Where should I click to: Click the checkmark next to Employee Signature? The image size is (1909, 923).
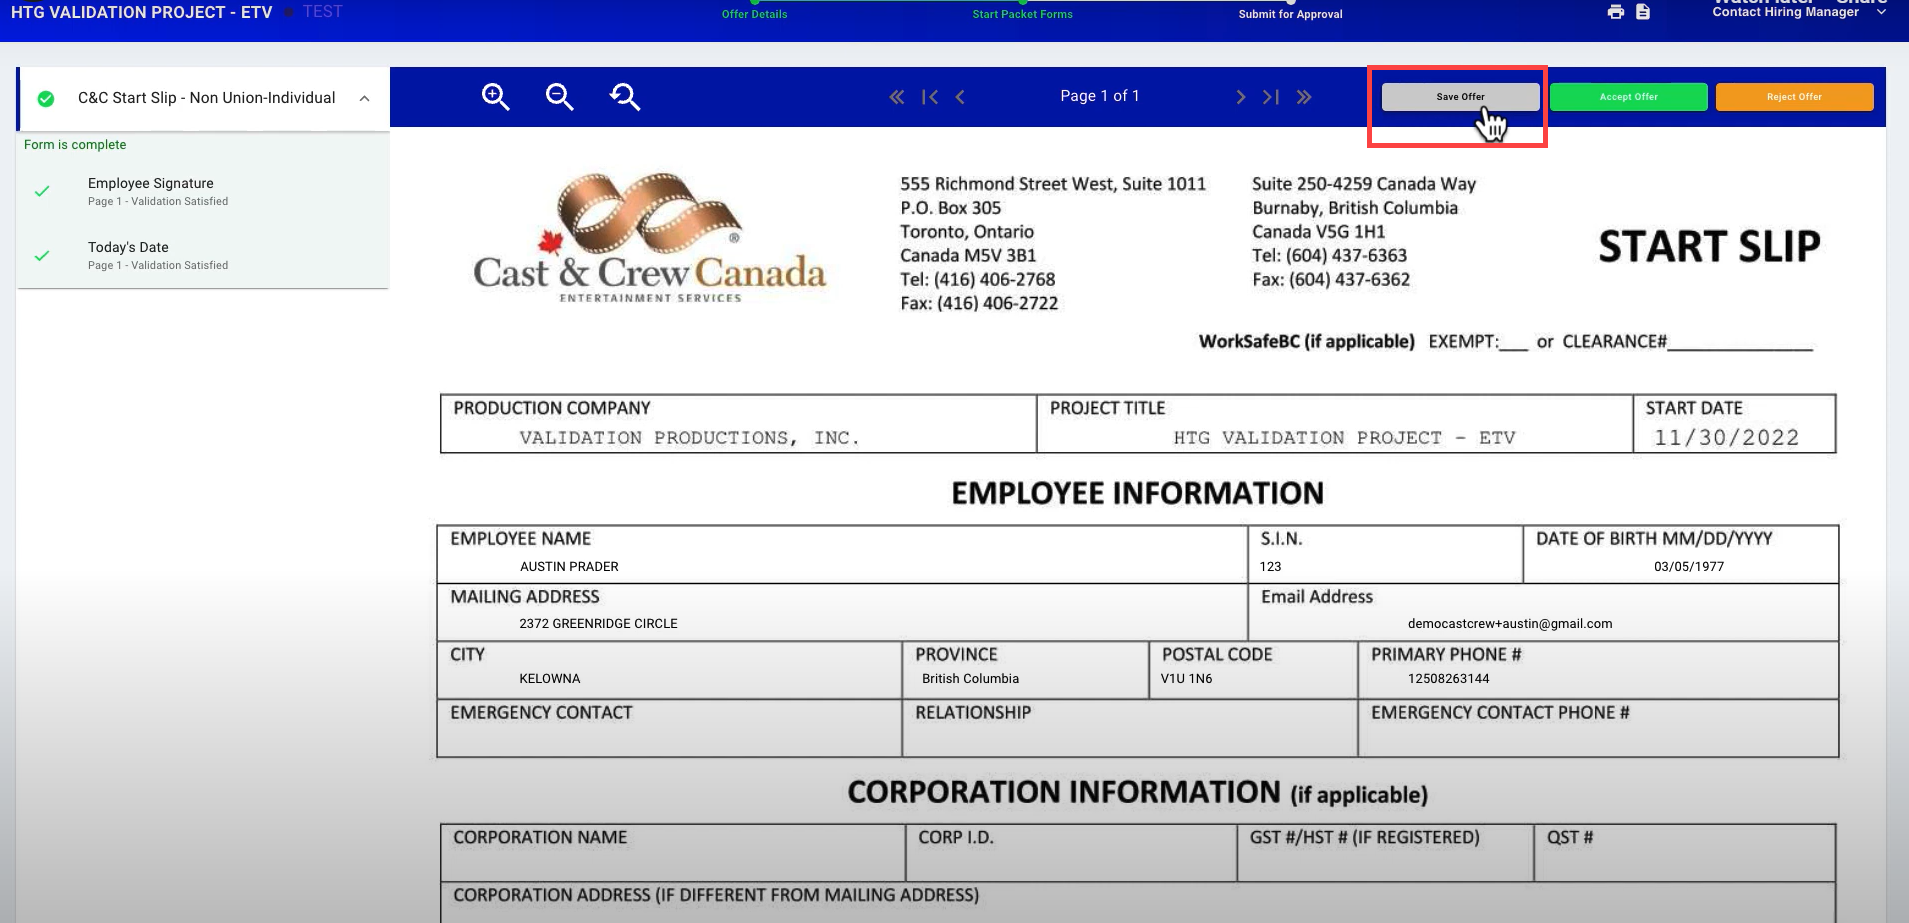[x=42, y=191]
